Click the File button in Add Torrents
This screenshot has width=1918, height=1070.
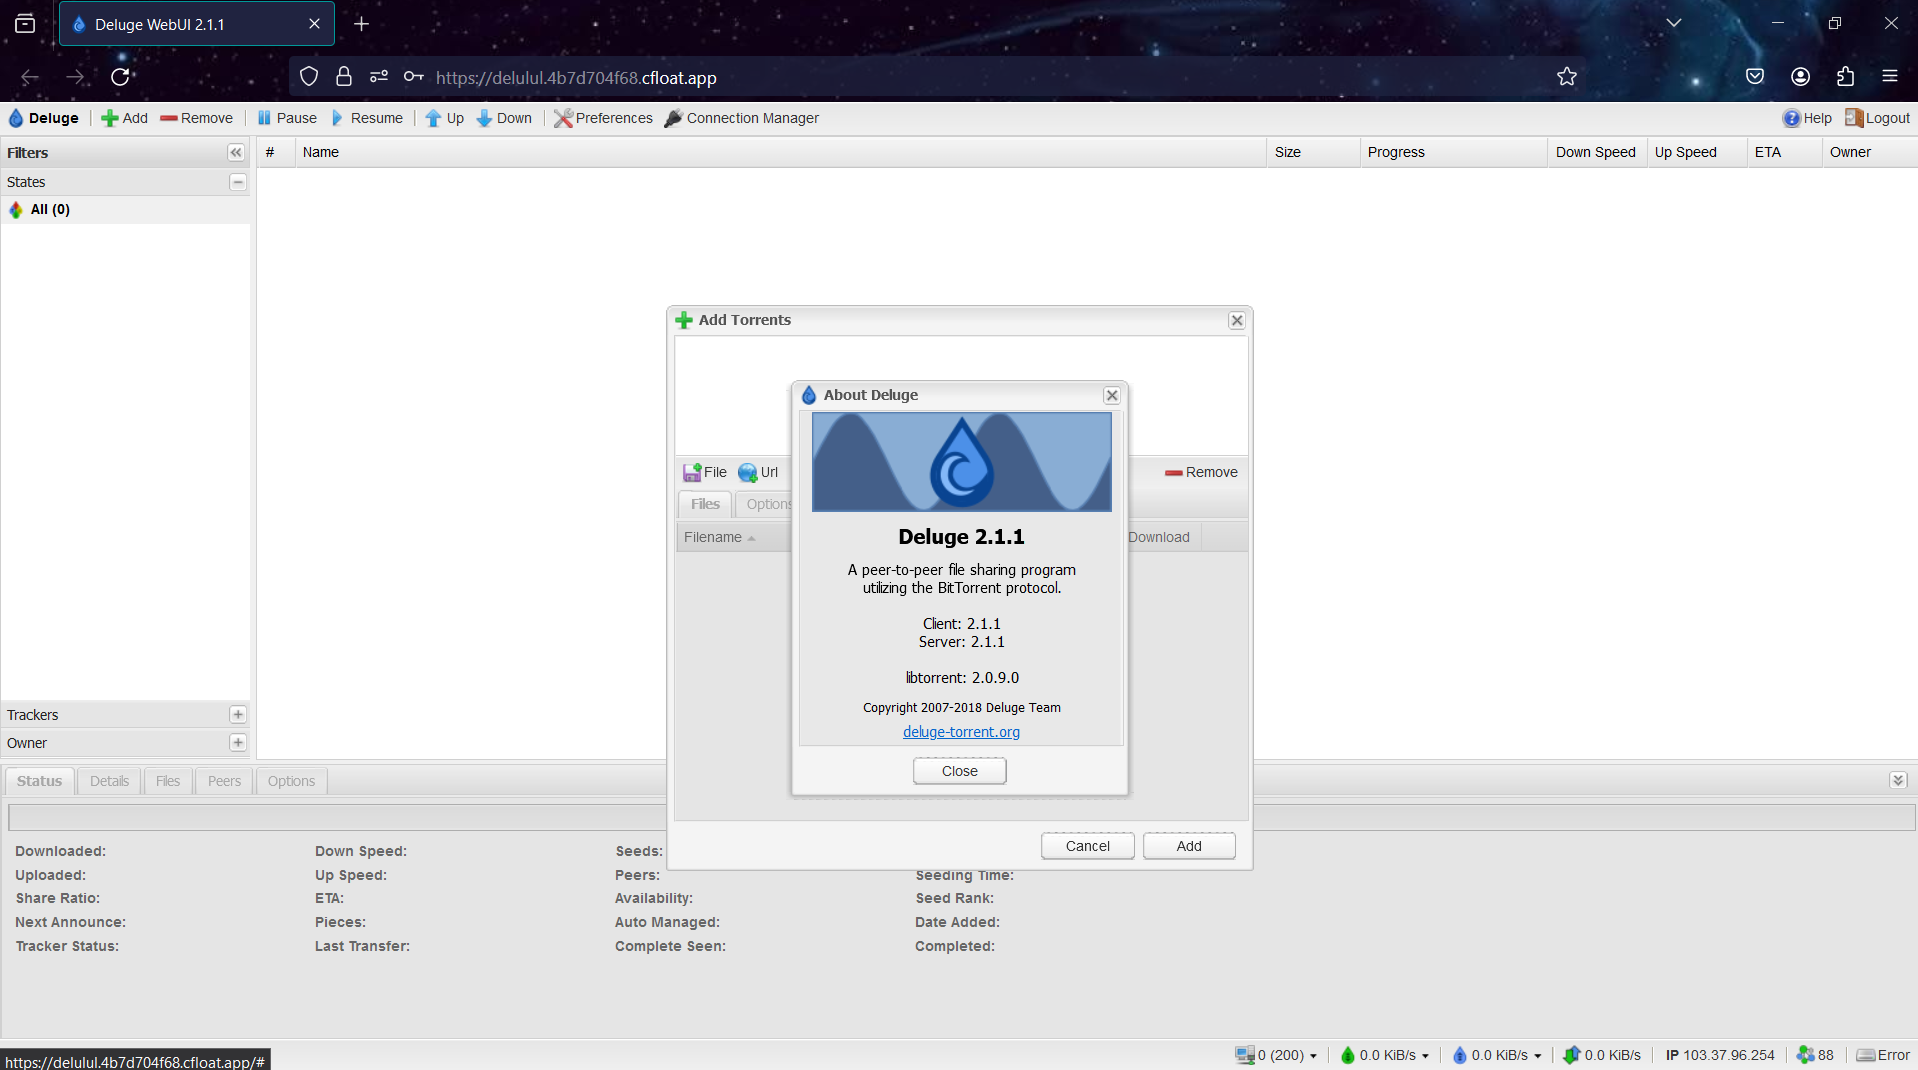(x=705, y=472)
